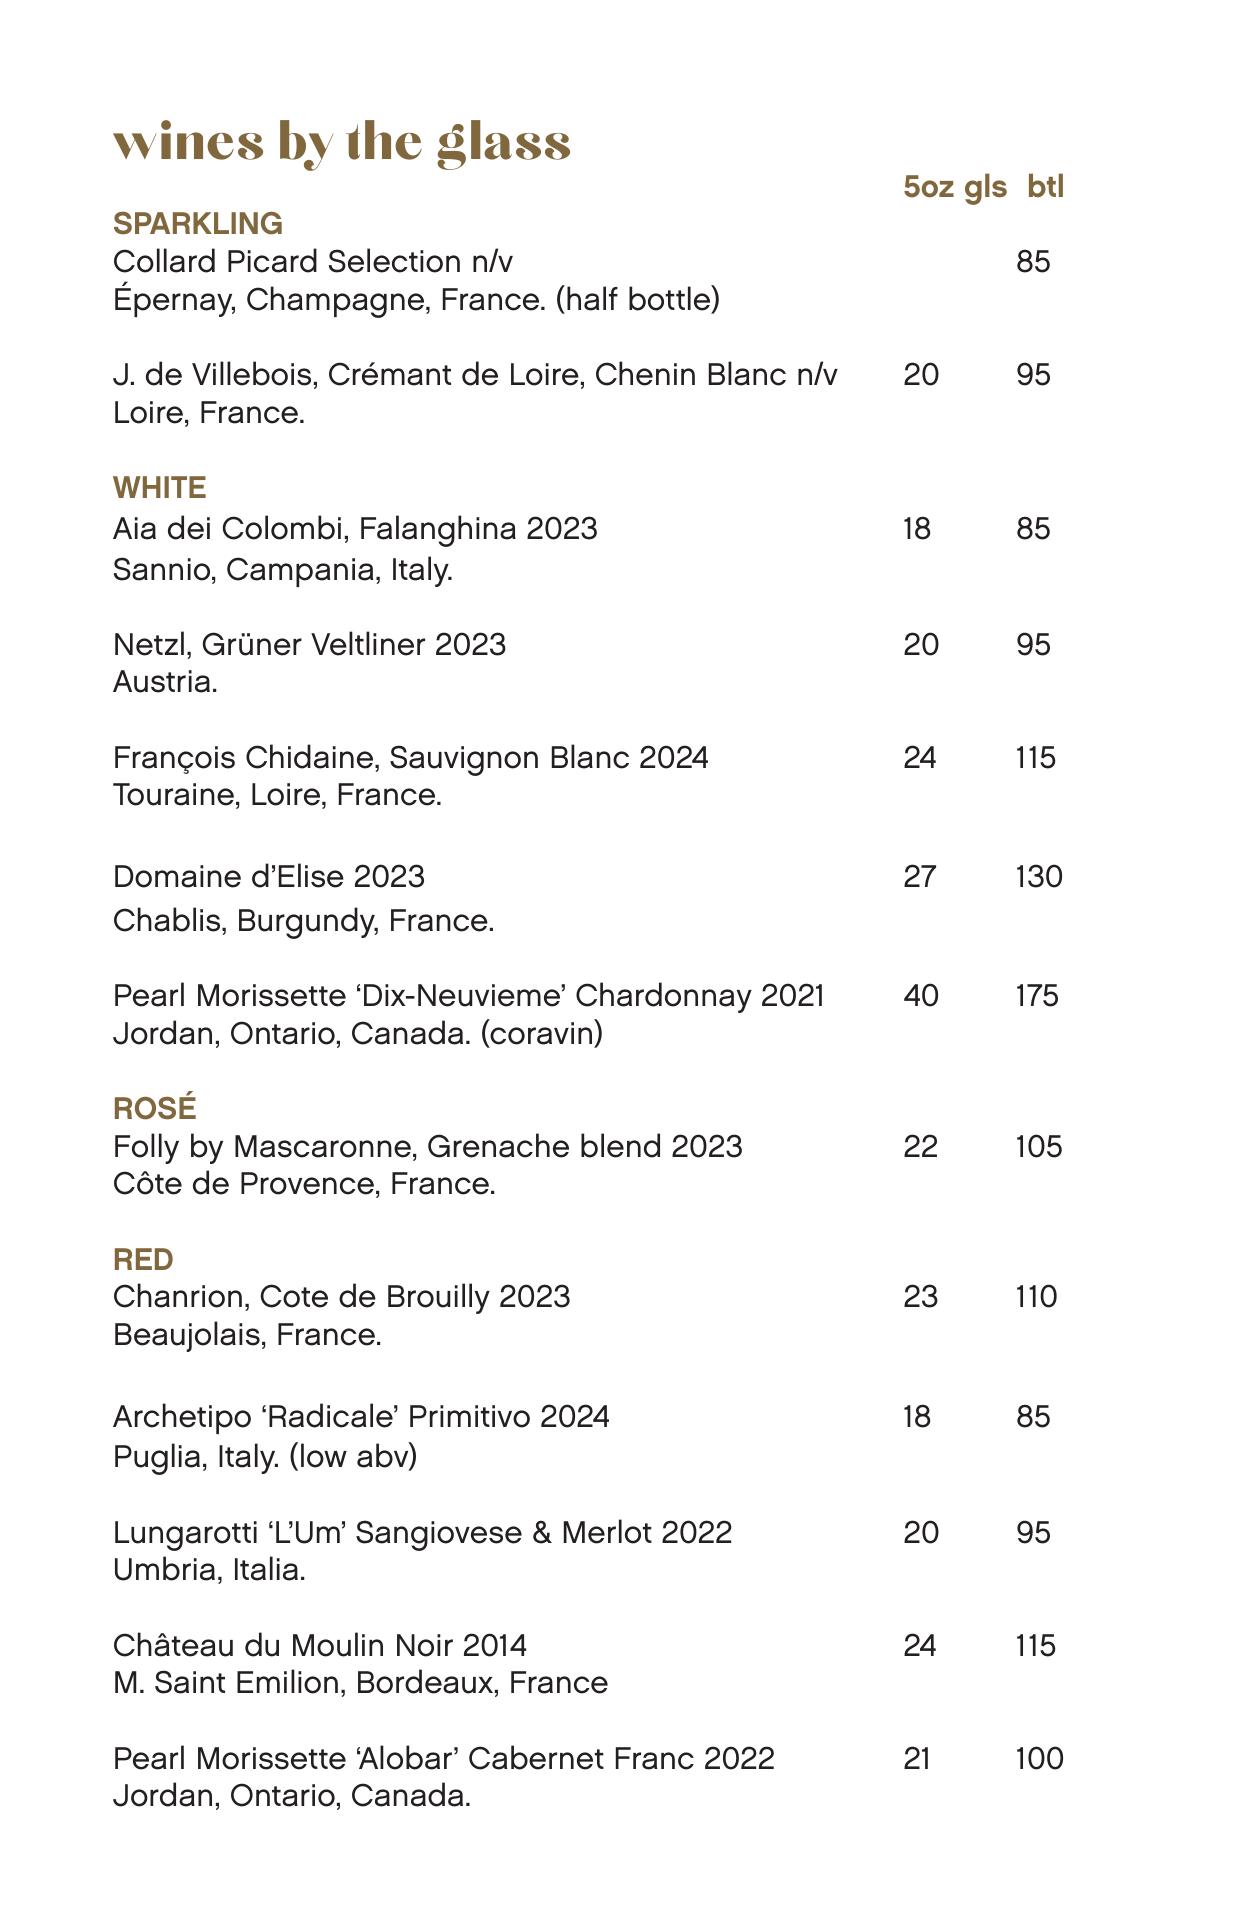This screenshot has height=1920, width=1243.
Task: Click J. de Villebois Crémant de Loire
Action: (x=475, y=375)
